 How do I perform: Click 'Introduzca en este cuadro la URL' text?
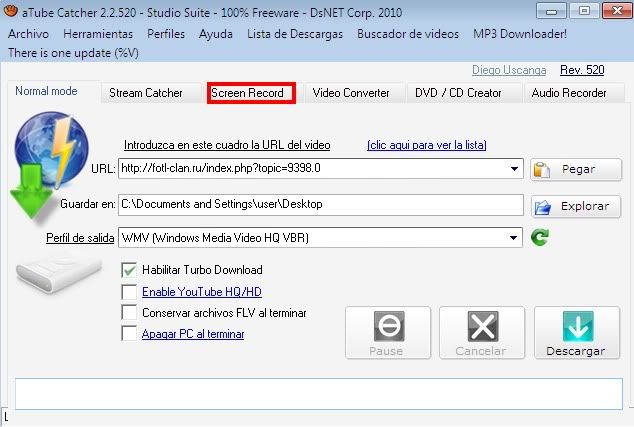(227, 145)
